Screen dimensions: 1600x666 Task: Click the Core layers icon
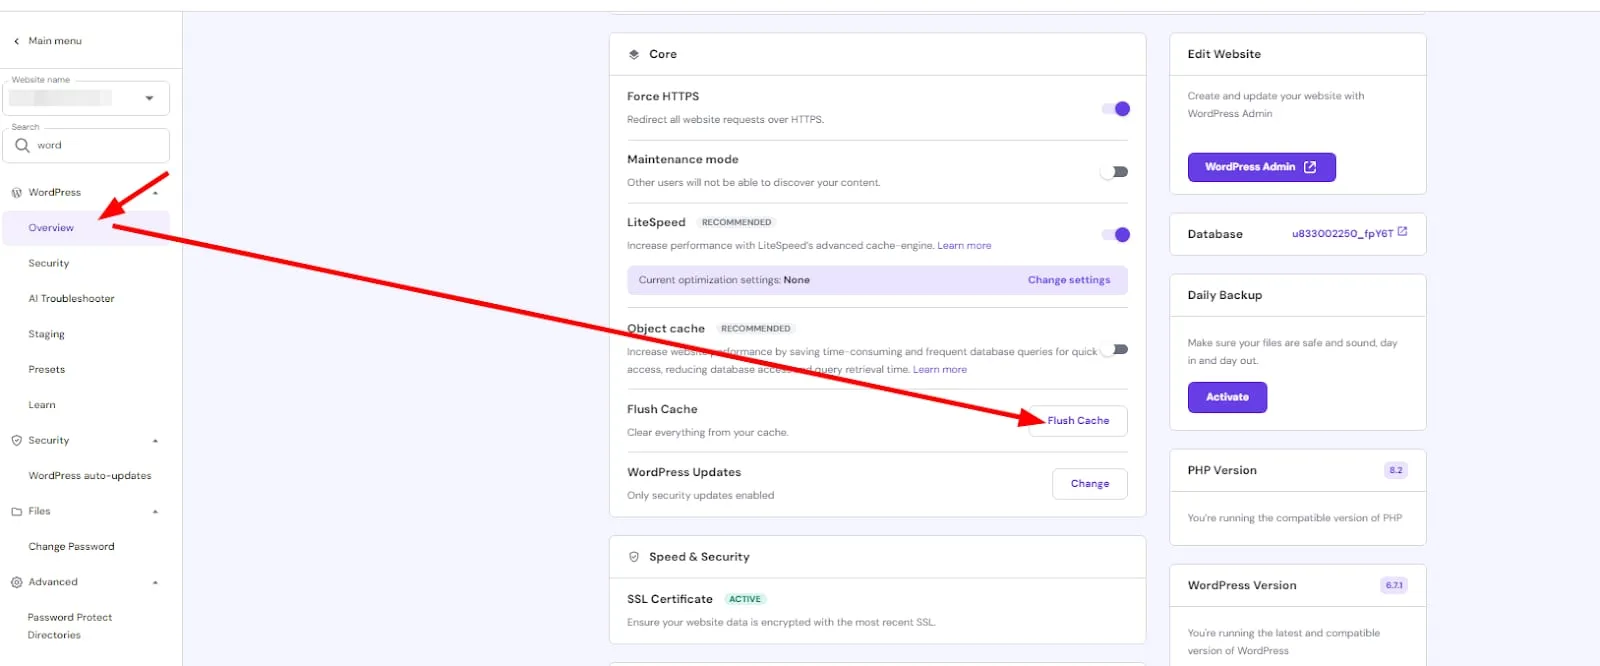click(x=634, y=54)
